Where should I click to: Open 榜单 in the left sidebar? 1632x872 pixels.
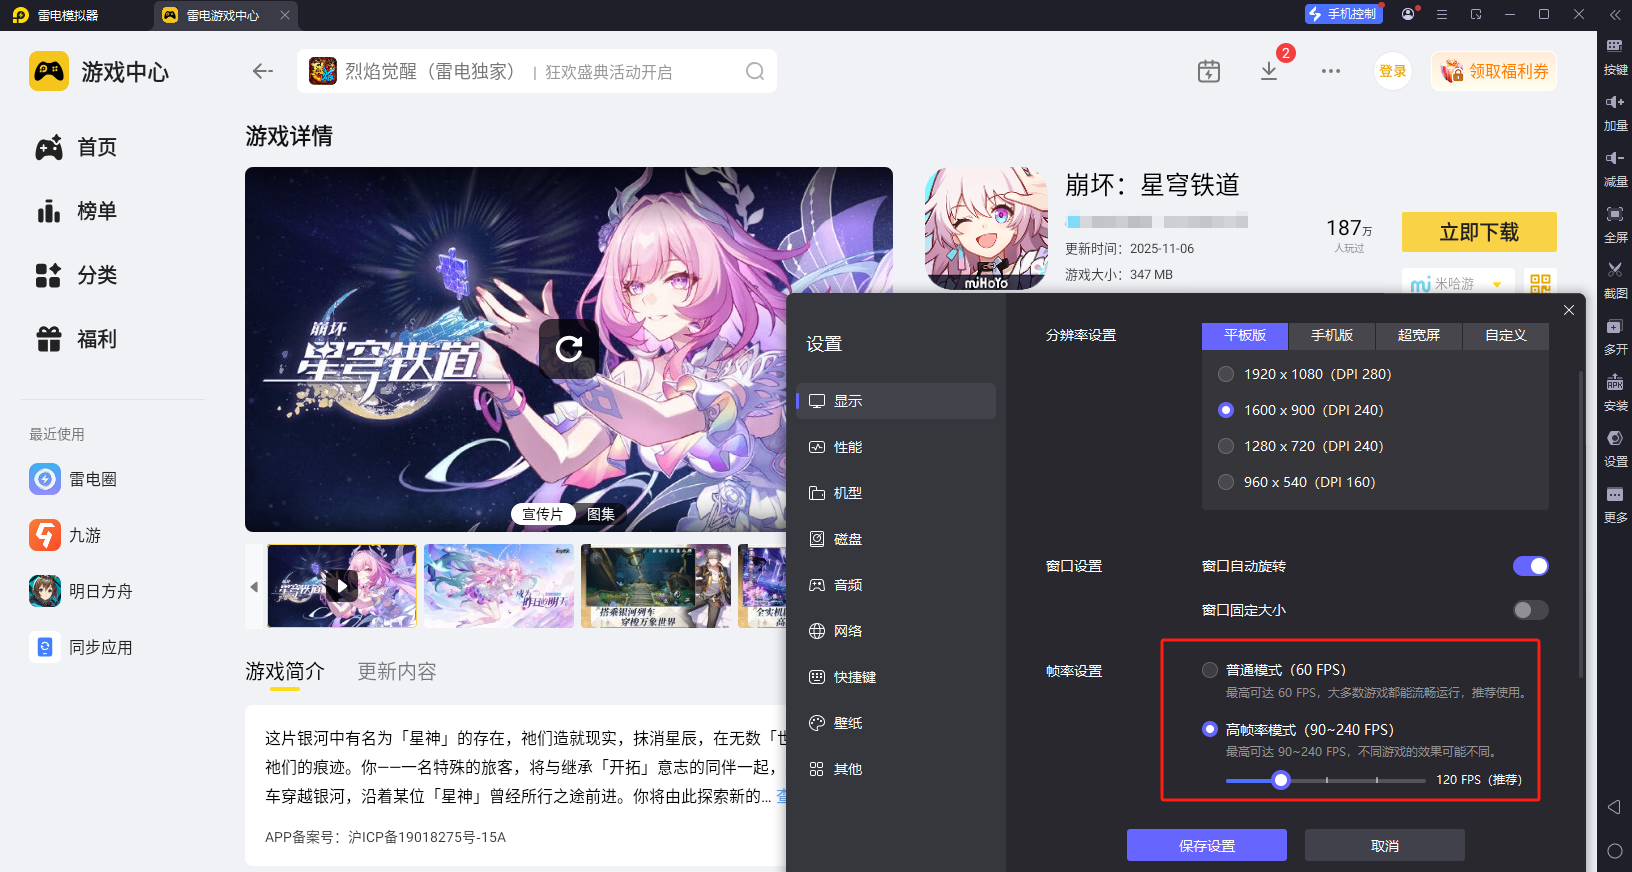click(77, 211)
